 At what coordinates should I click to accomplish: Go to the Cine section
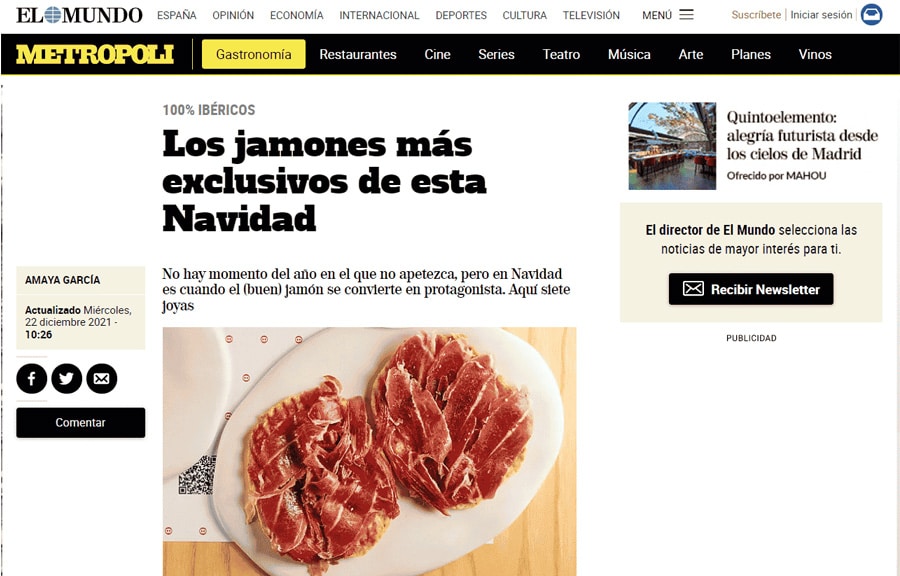437,55
